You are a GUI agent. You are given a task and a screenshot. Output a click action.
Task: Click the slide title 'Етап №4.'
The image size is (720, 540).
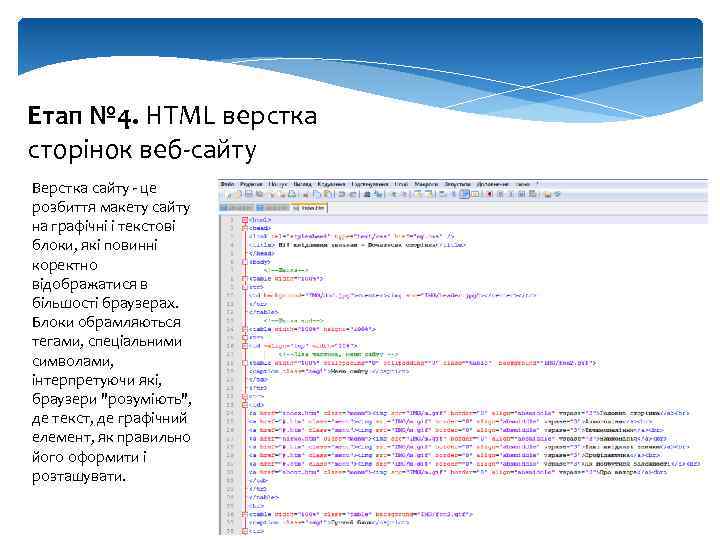click(83, 115)
